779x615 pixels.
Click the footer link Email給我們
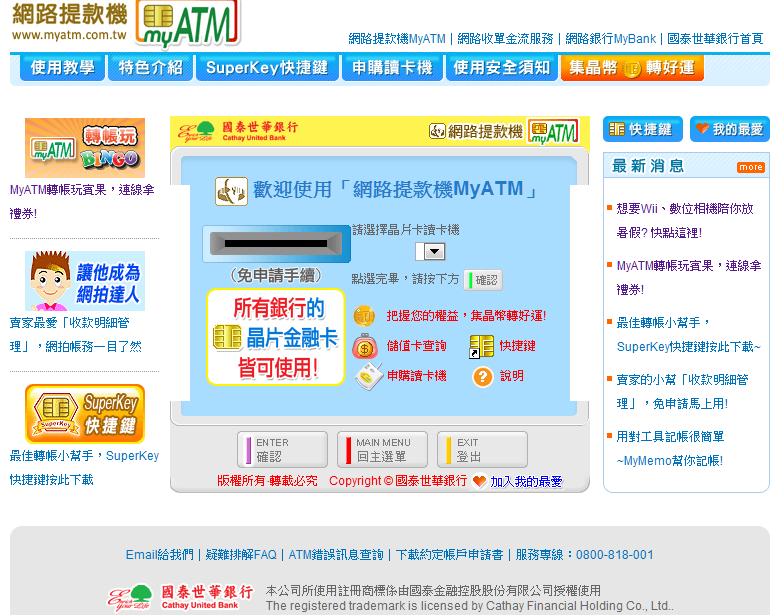tap(159, 555)
